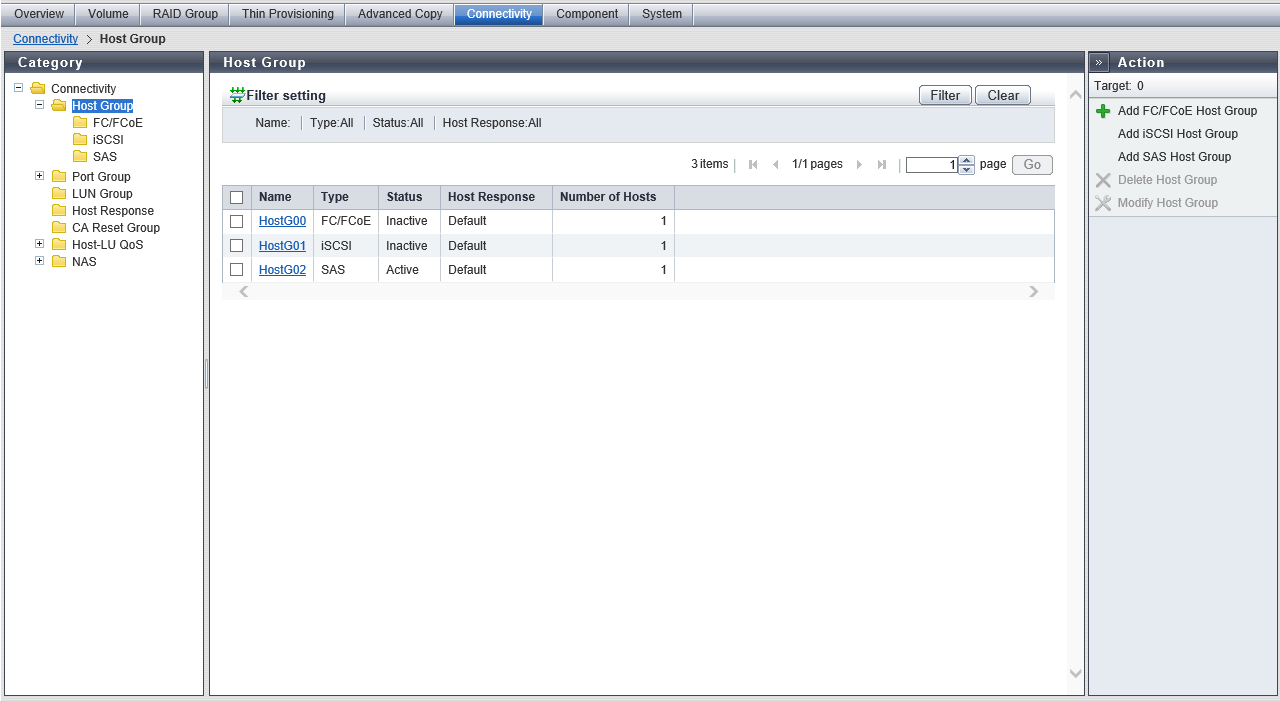This screenshot has width=1280, height=701.
Task: Expand the NAS tree node
Action: (x=40, y=261)
